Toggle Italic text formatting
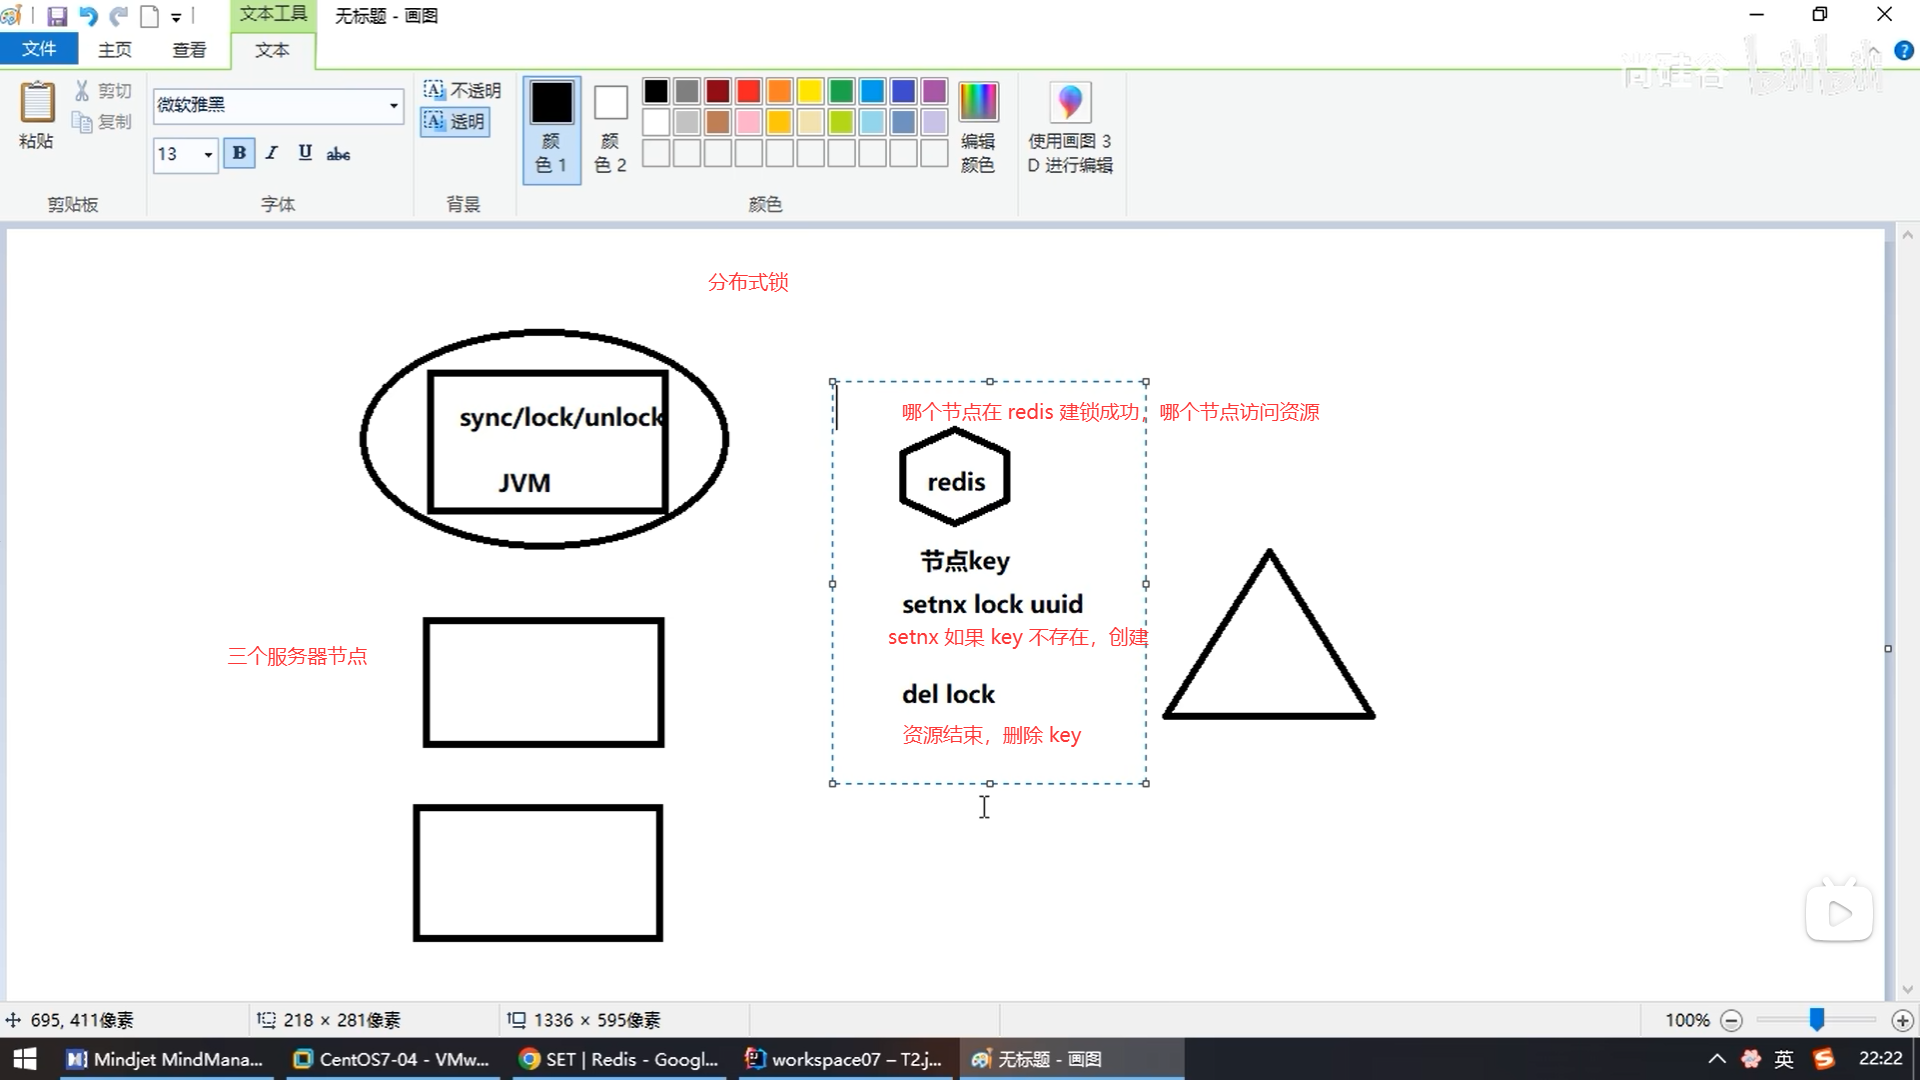The height and width of the screenshot is (1080, 1920). [x=271, y=153]
